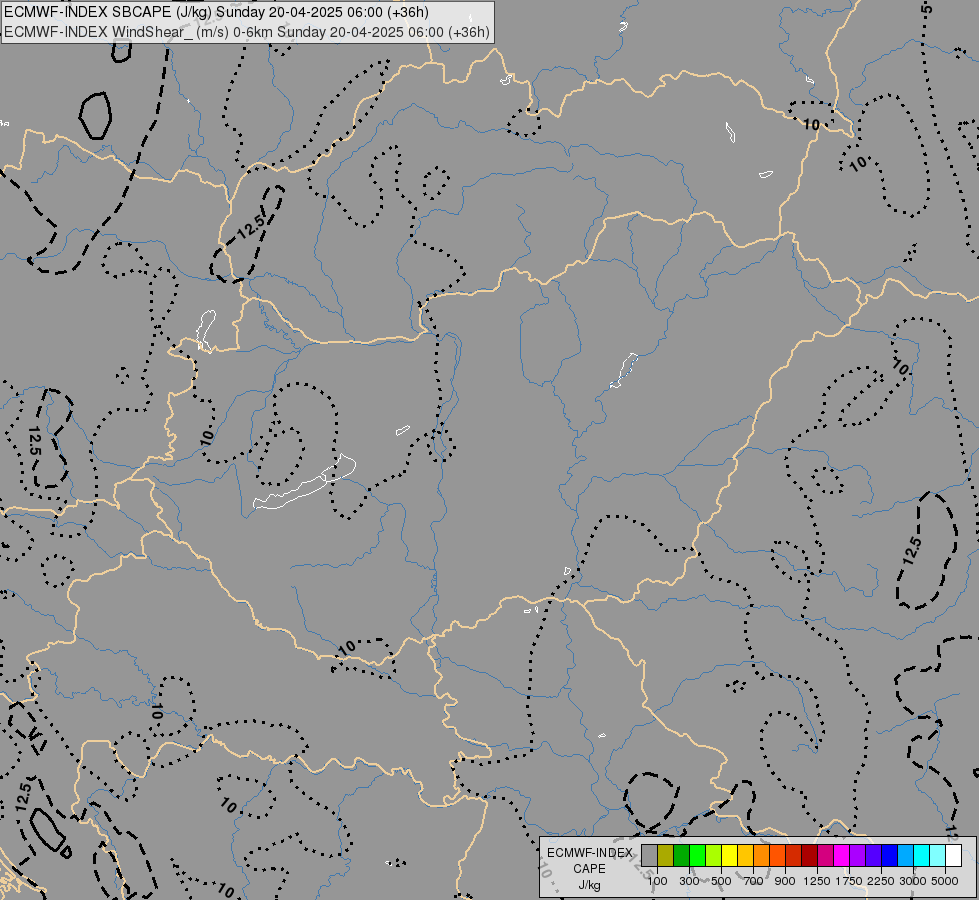Click the bright cyan legend swatch
This screenshot has height=900, width=979.
(922, 855)
